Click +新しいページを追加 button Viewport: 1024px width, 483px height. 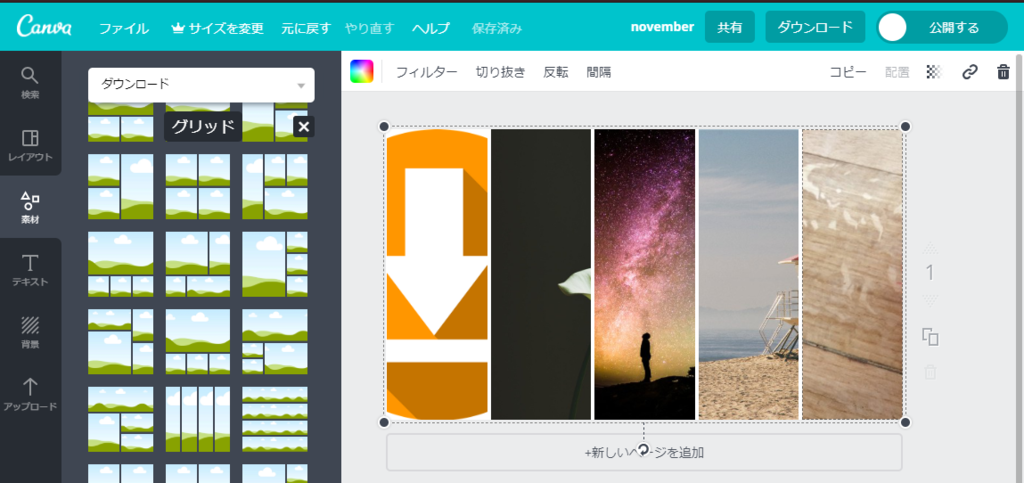644,452
